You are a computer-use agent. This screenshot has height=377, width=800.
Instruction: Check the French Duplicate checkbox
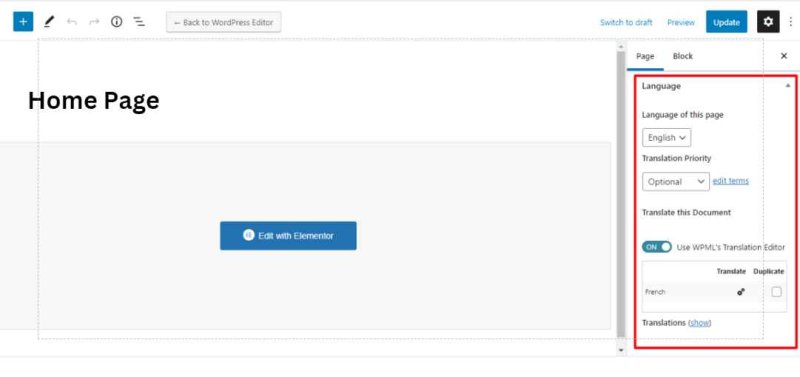click(x=776, y=292)
